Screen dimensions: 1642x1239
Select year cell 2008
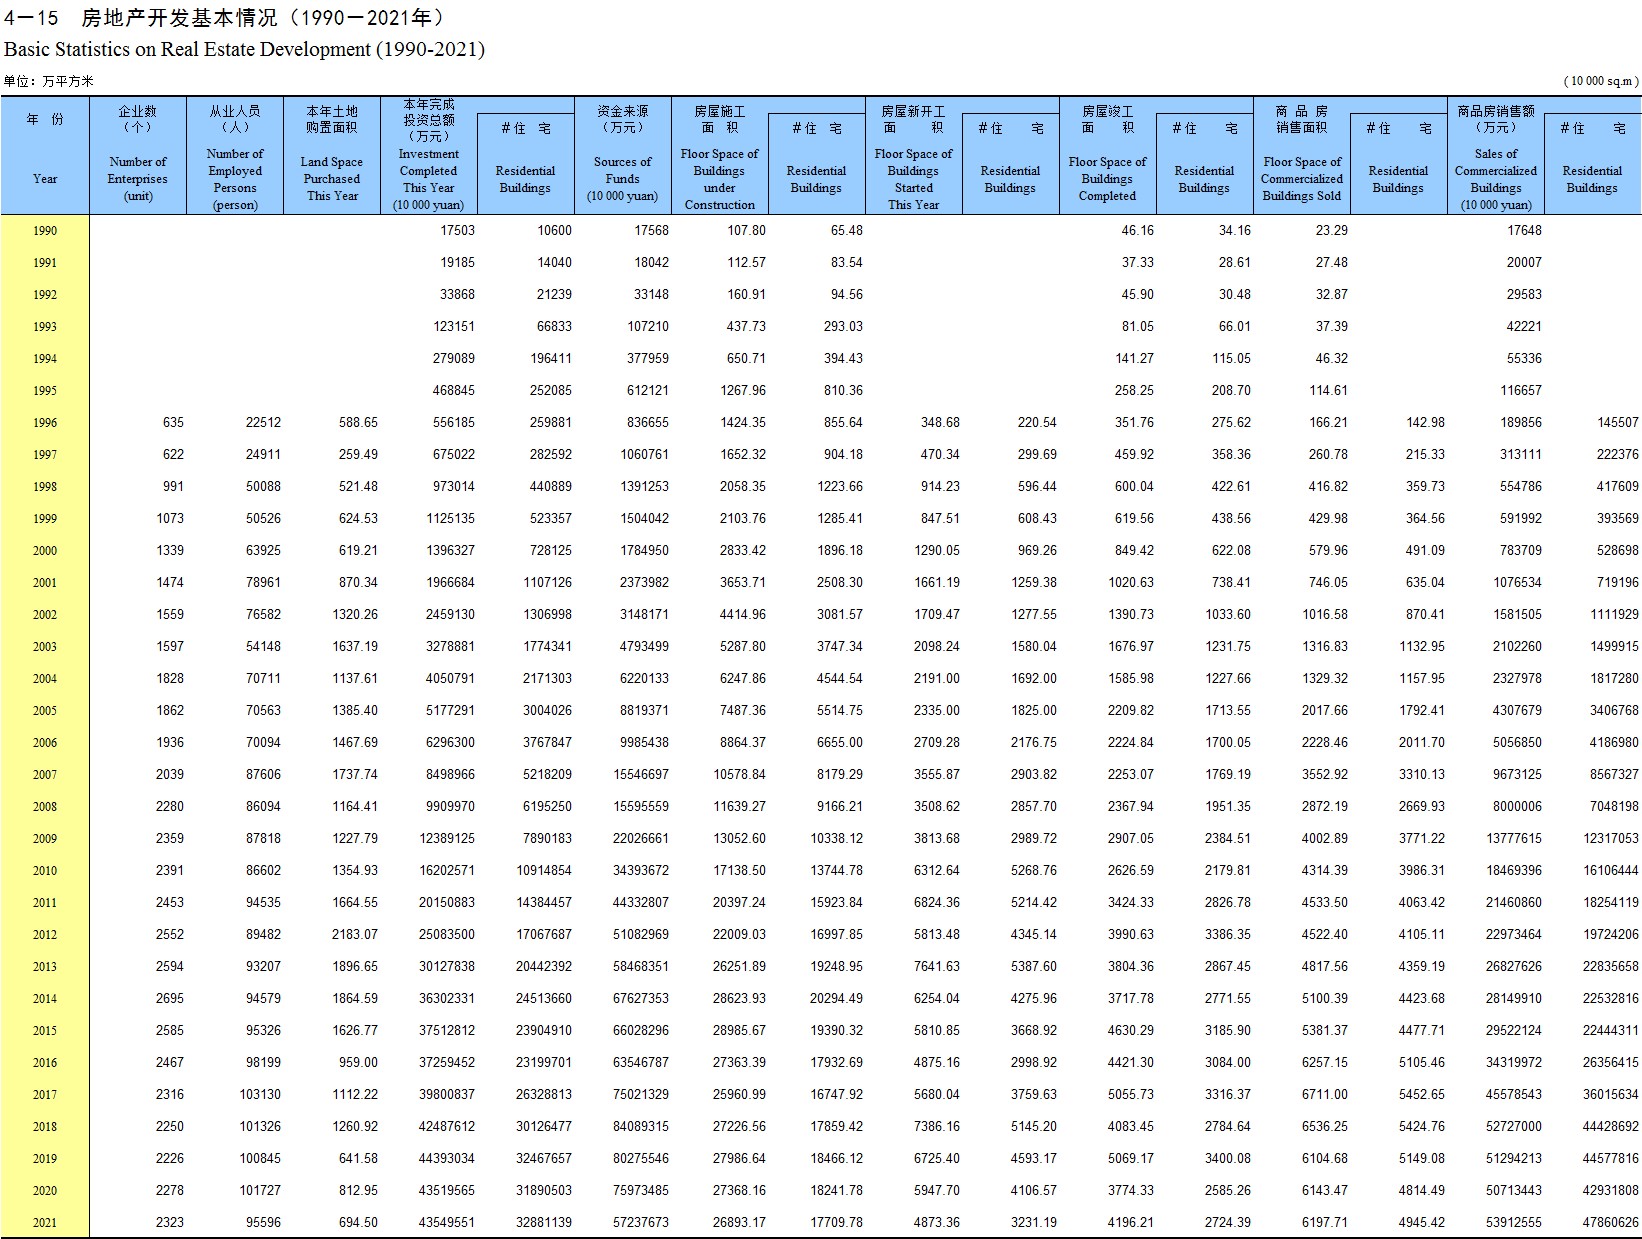pyautogui.click(x=45, y=807)
